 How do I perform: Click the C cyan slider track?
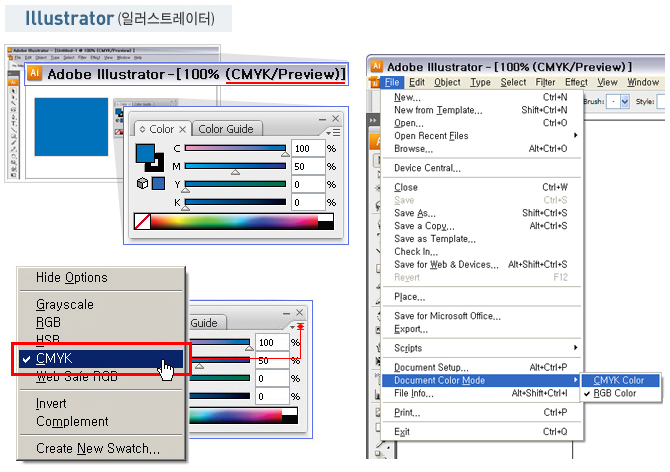click(x=235, y=148)
